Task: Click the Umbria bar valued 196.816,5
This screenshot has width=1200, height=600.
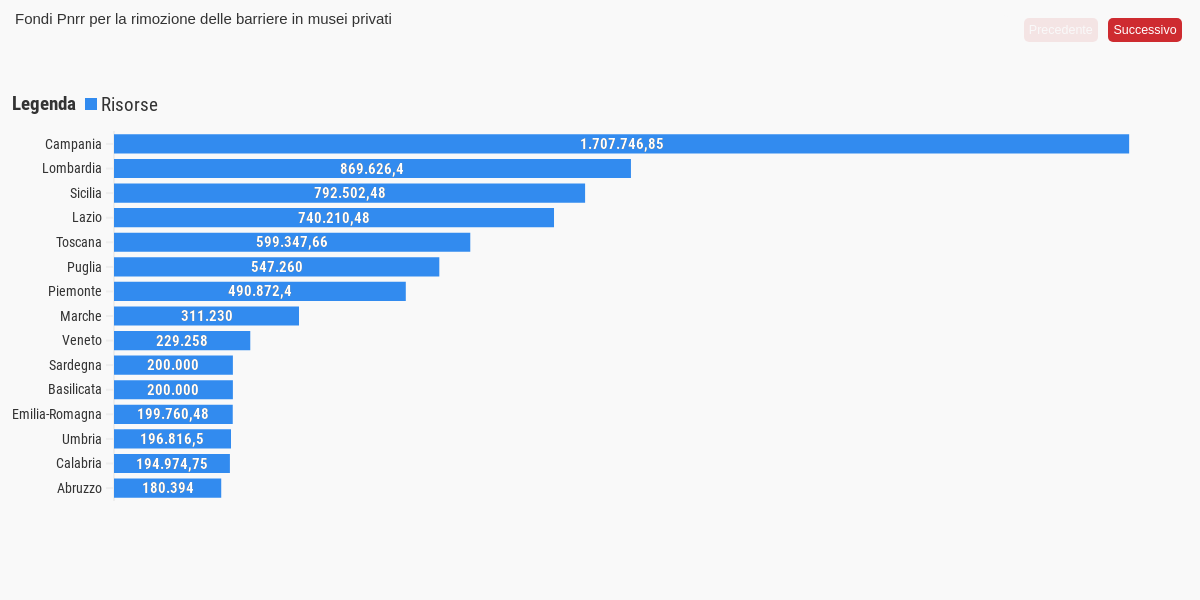Action: [172, 439]
